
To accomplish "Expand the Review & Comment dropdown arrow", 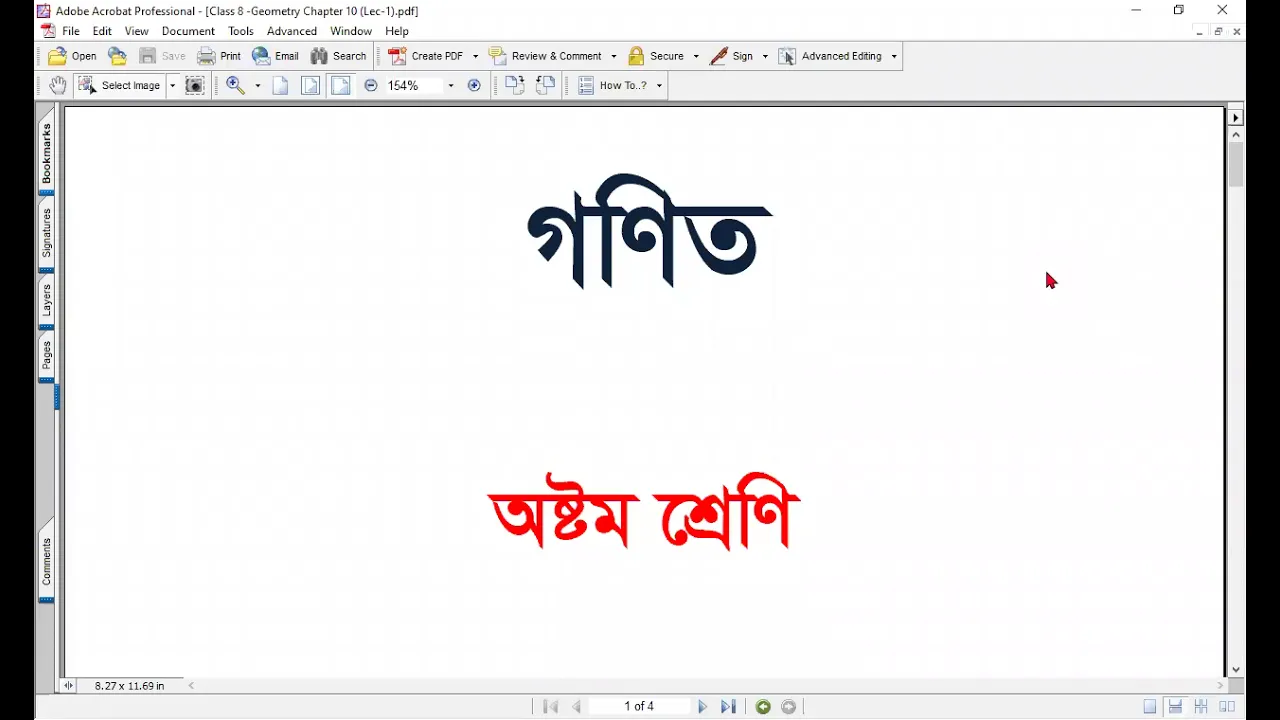I will coord(614,56).
